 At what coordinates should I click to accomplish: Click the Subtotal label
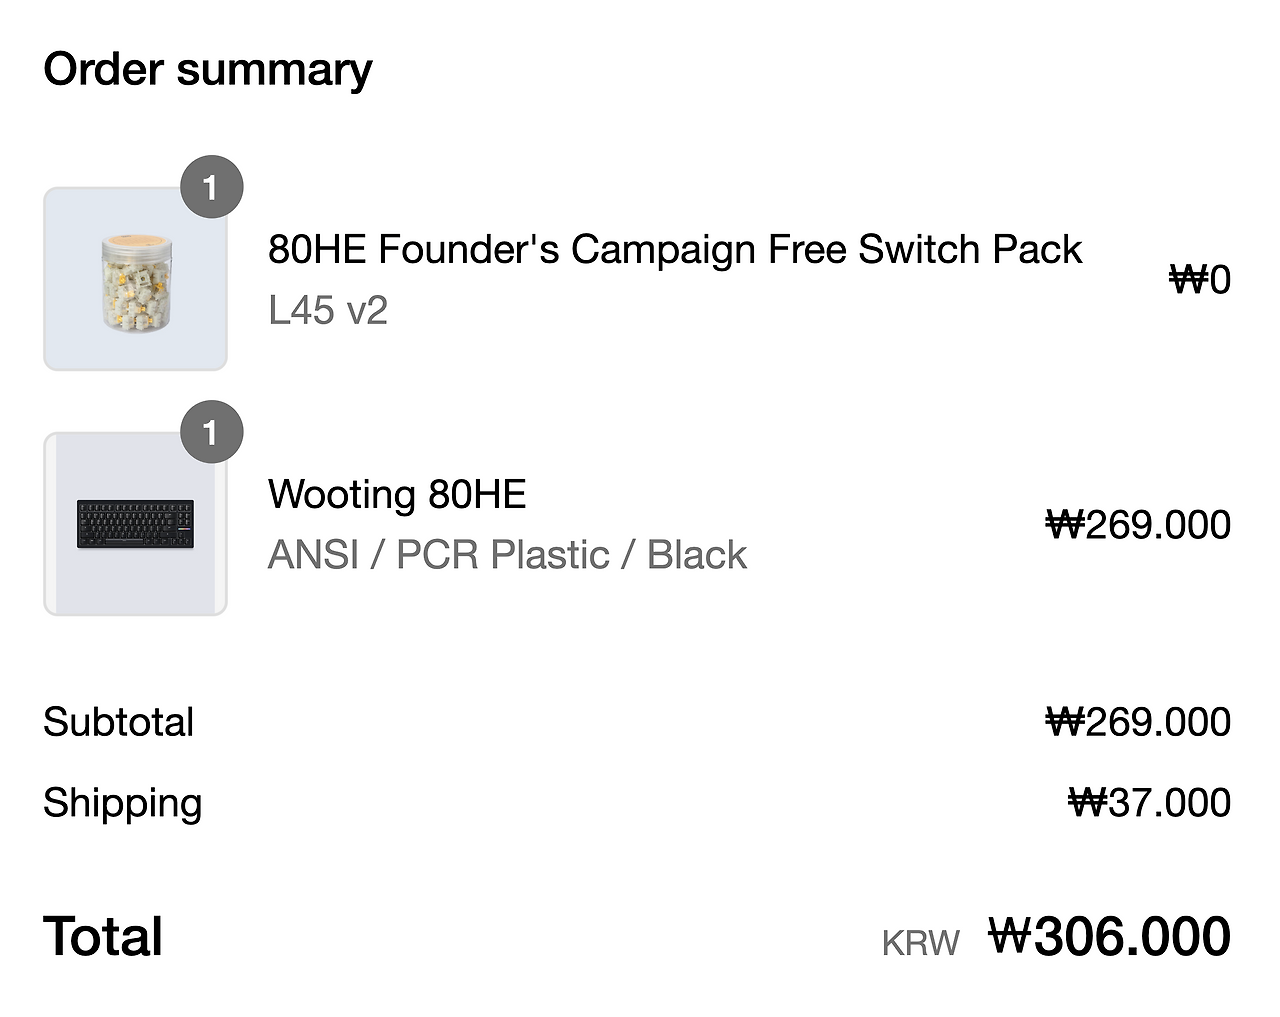pyautogui.click(x=119, y=722)
